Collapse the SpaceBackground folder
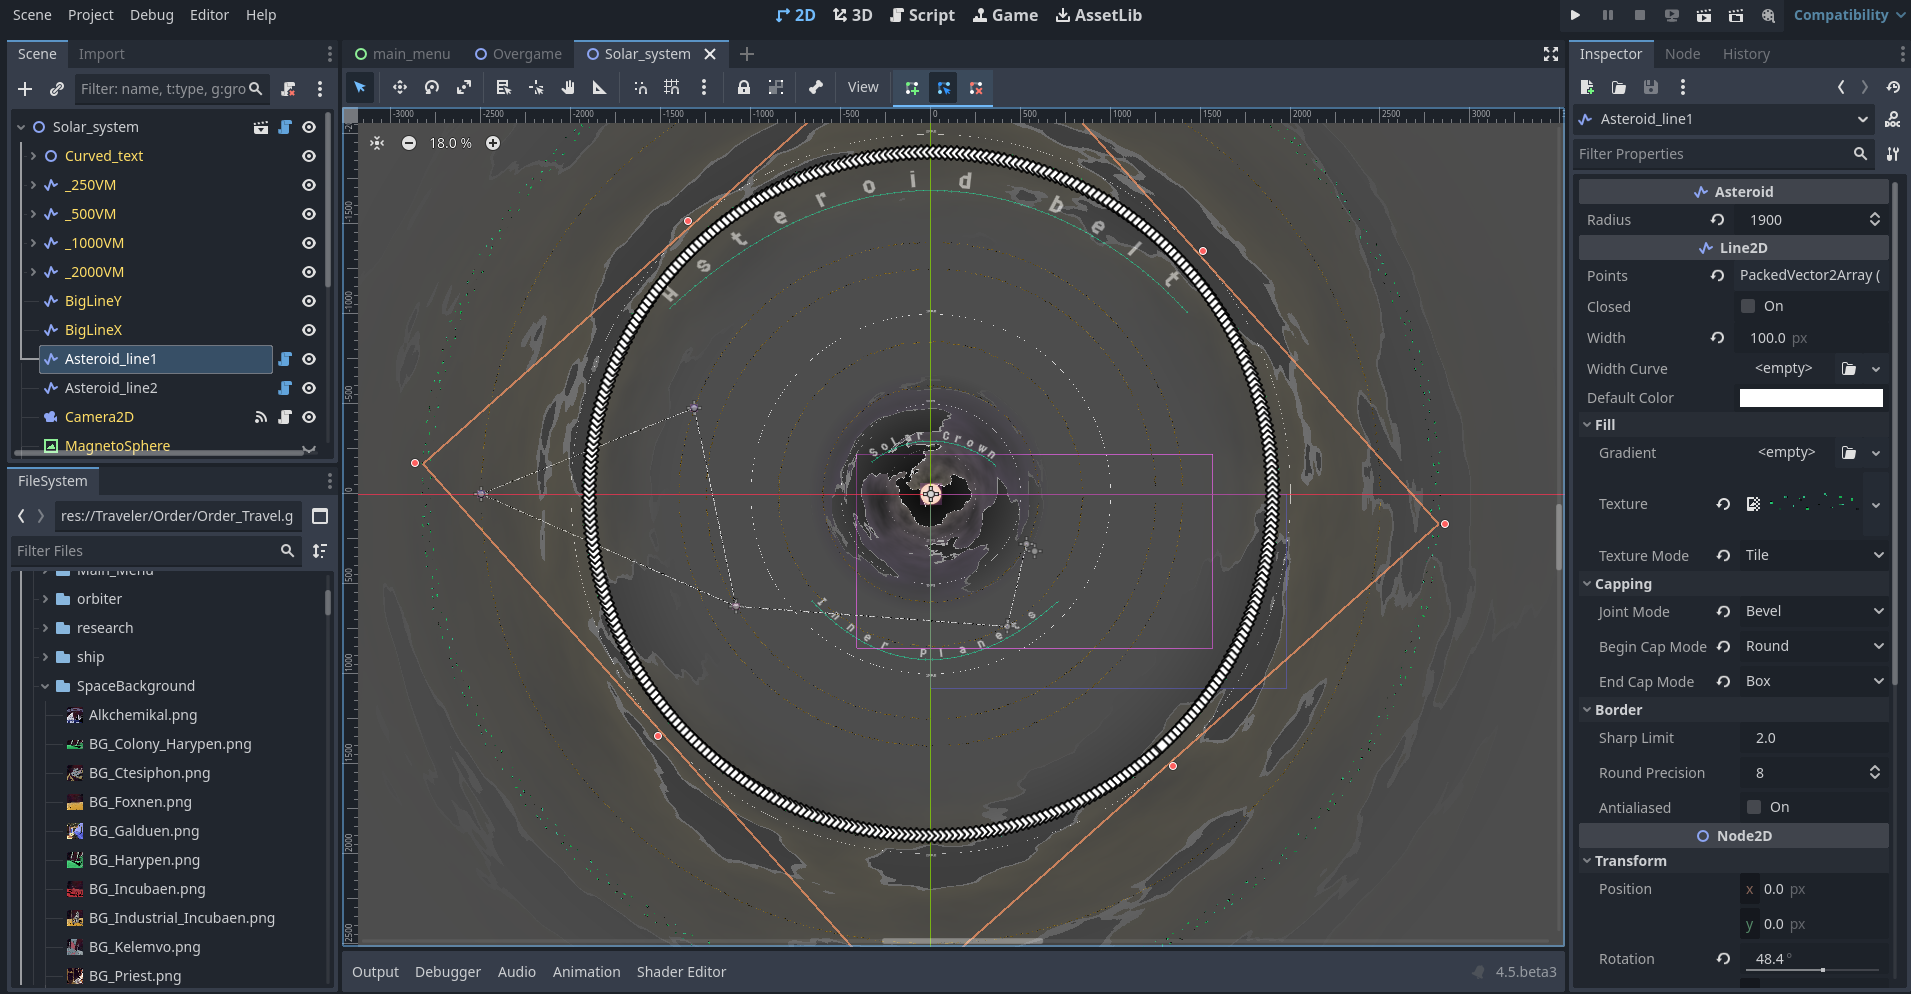 45,686
